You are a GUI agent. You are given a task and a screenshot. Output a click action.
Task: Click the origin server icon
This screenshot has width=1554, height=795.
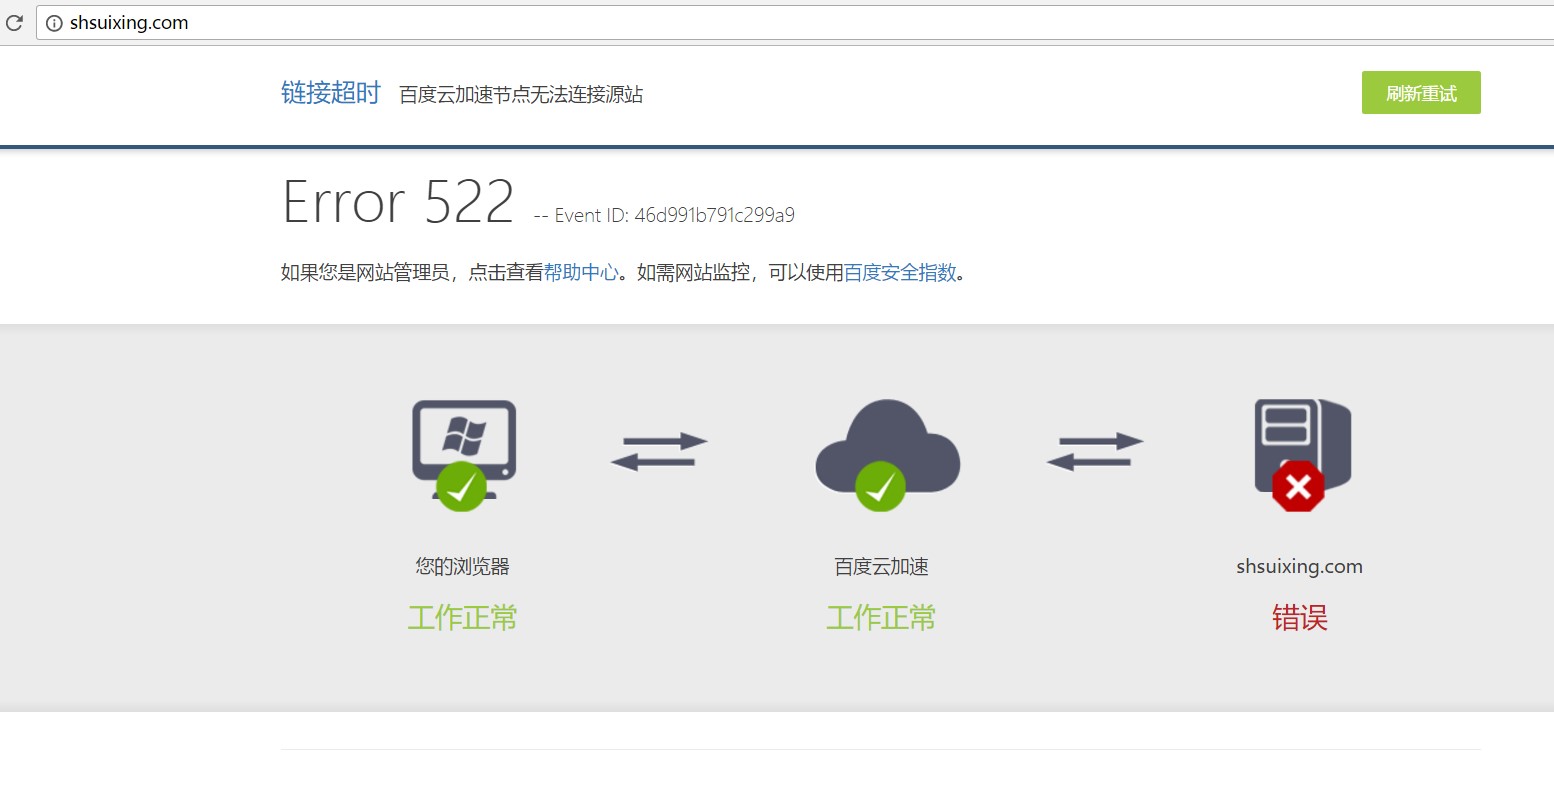[1303, 446]
